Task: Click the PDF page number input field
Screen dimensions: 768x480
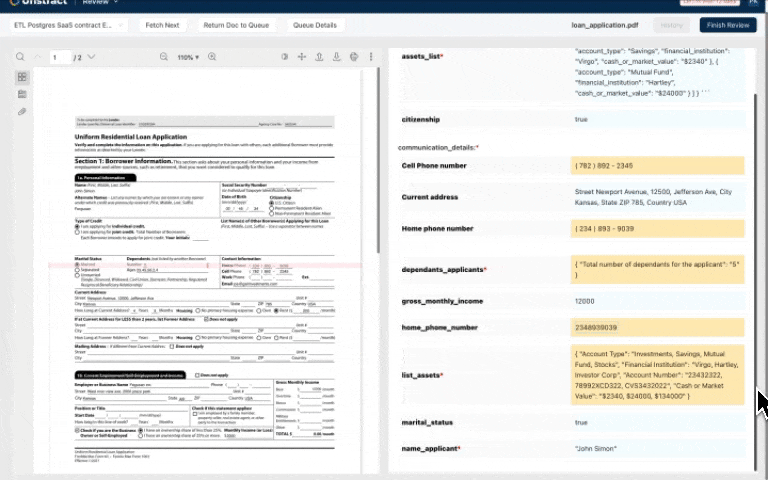Action: 61,57
